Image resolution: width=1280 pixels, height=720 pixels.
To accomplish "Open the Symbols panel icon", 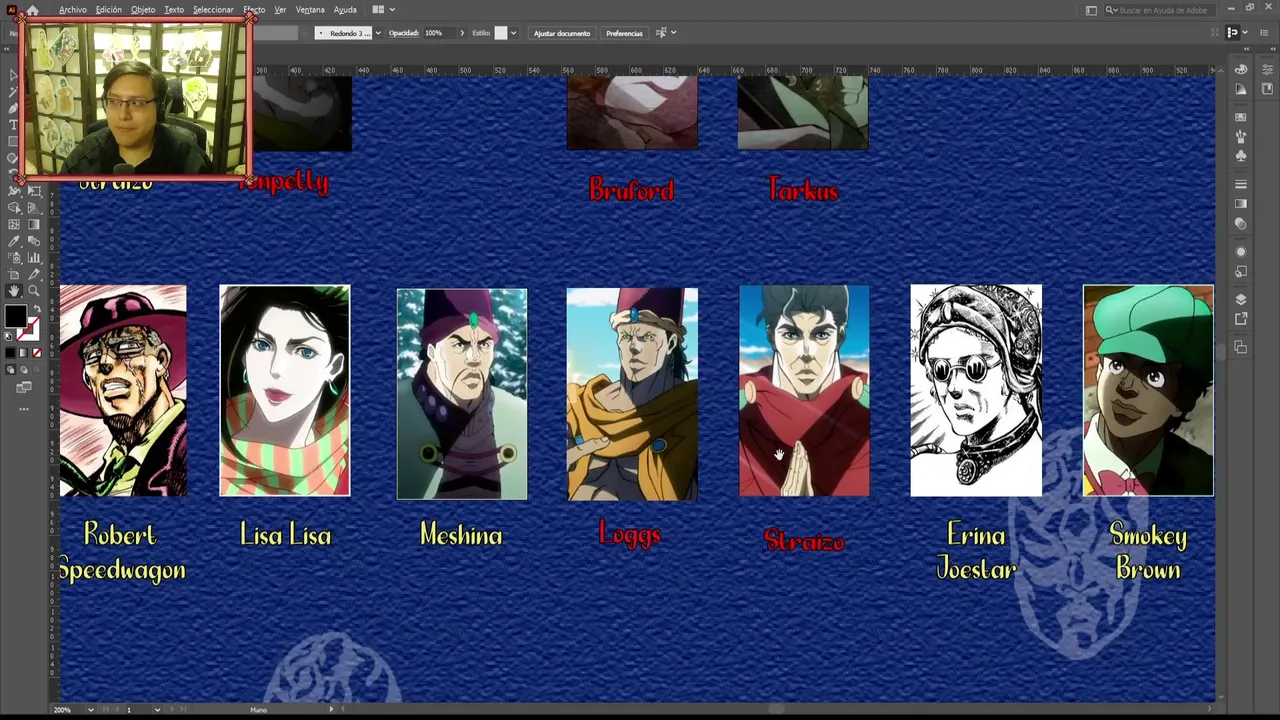I will tap(1241, 155).
